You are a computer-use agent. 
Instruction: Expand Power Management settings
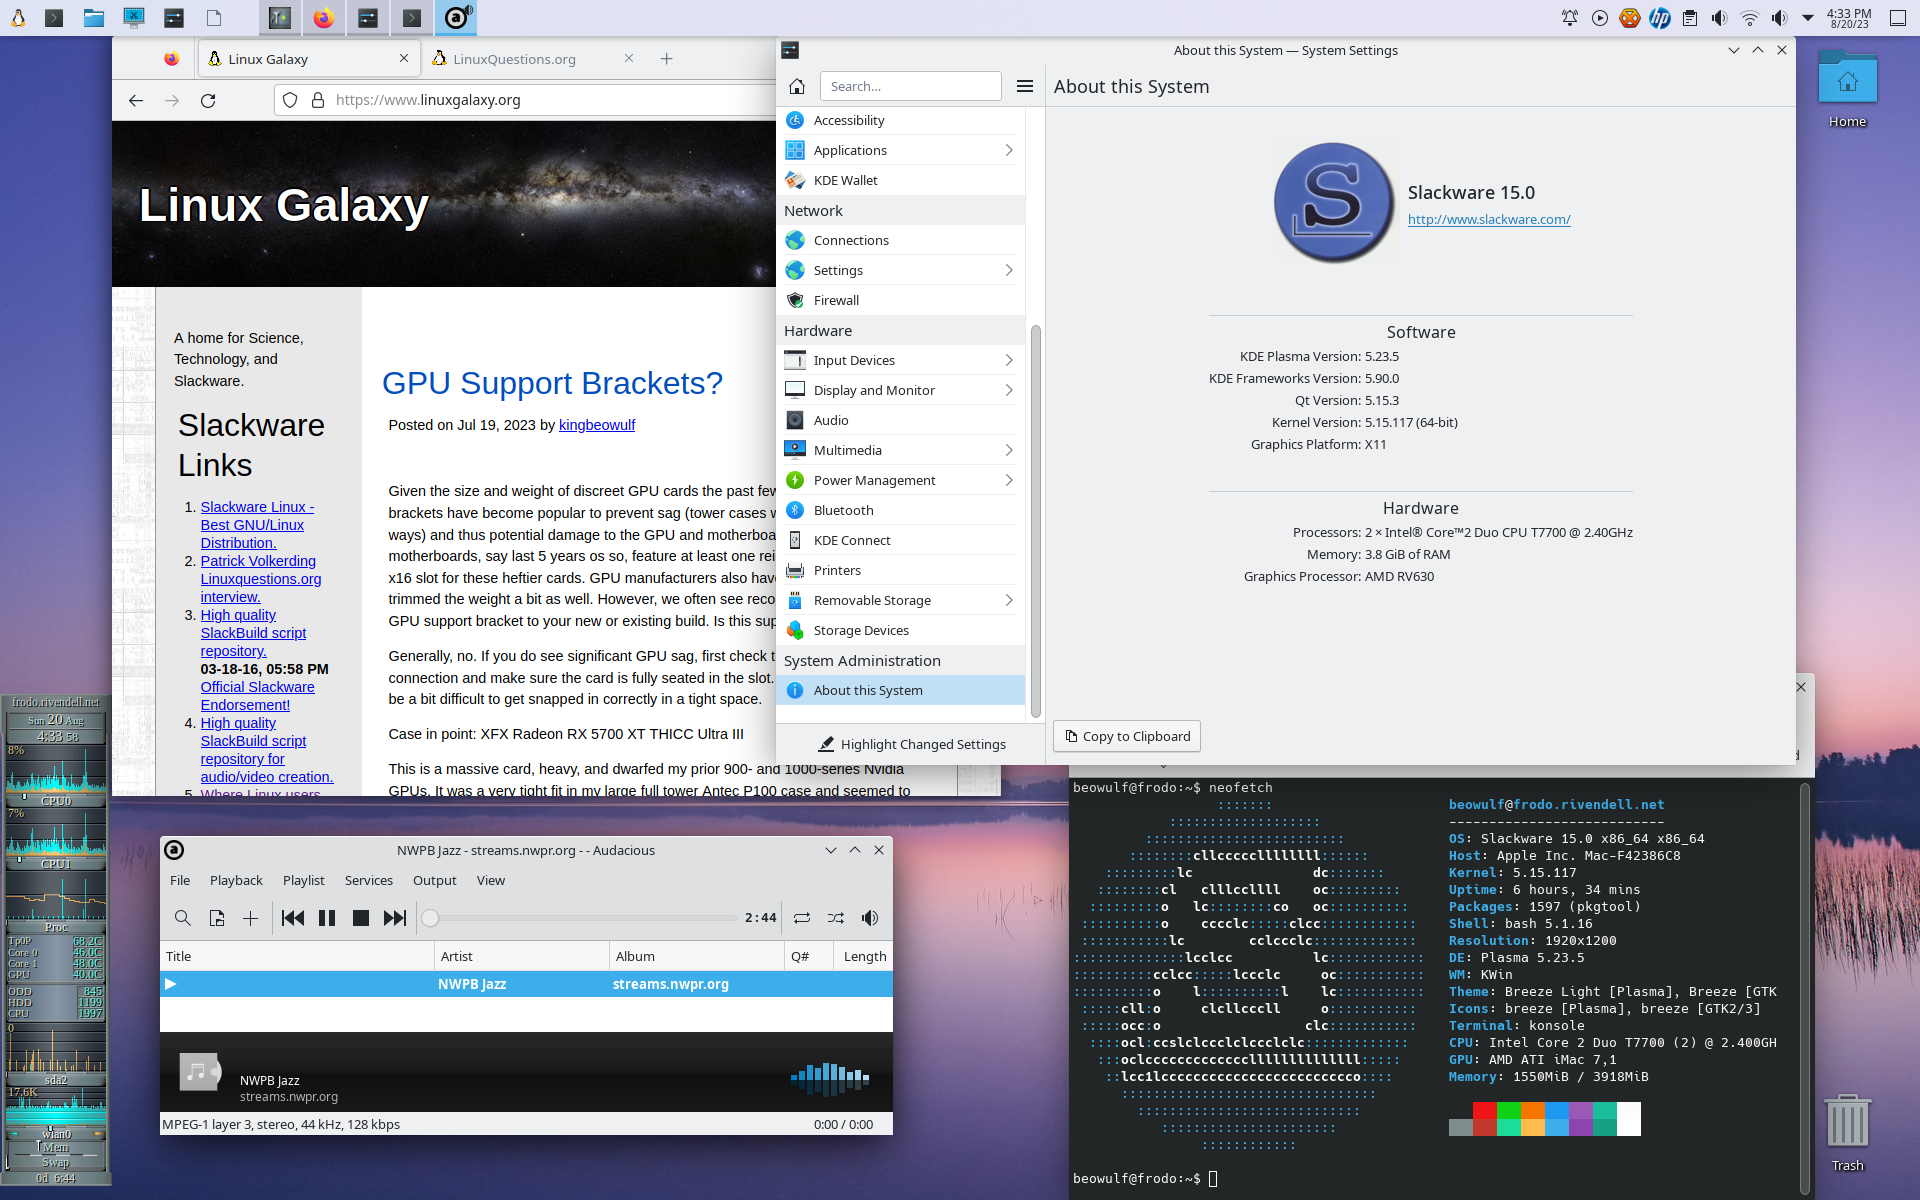(x=874, y=480)
